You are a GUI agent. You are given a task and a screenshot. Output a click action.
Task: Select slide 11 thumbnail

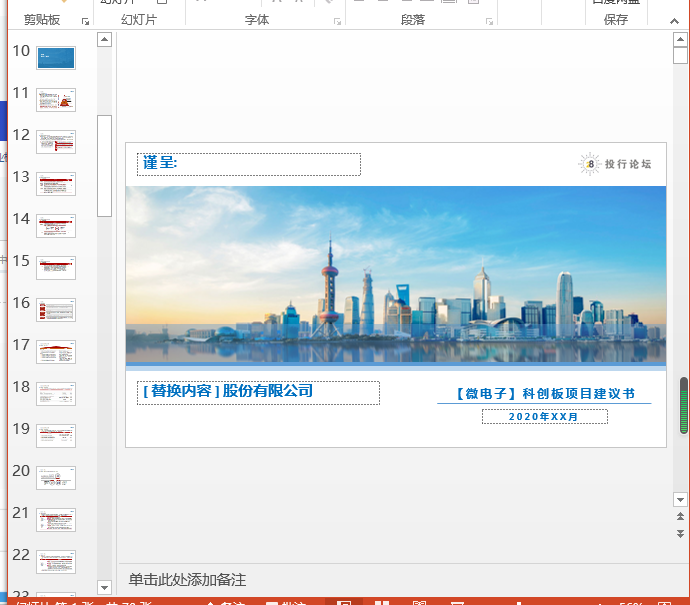tap(56, 100)
